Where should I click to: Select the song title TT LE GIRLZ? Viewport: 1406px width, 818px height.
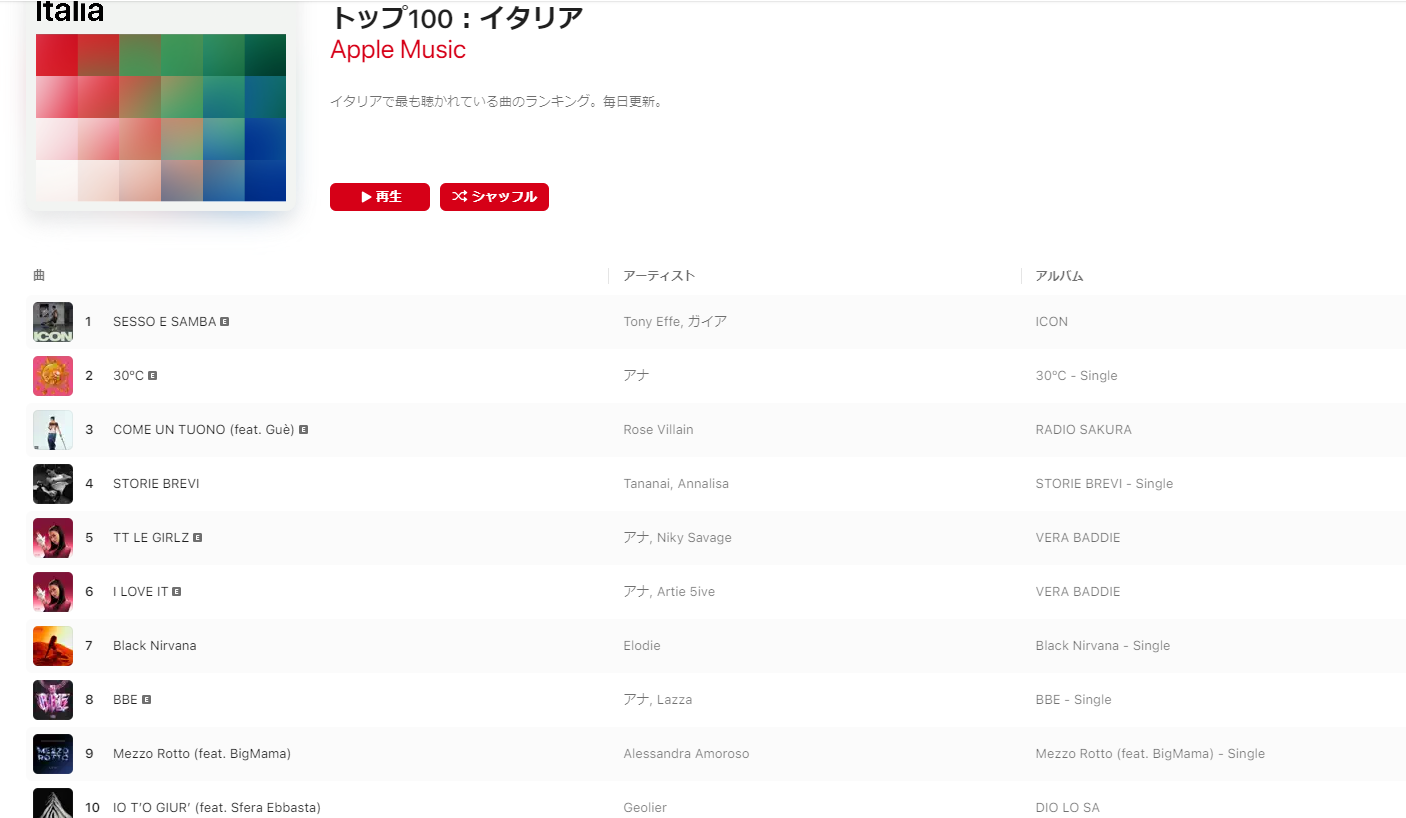tap(151, 538)
